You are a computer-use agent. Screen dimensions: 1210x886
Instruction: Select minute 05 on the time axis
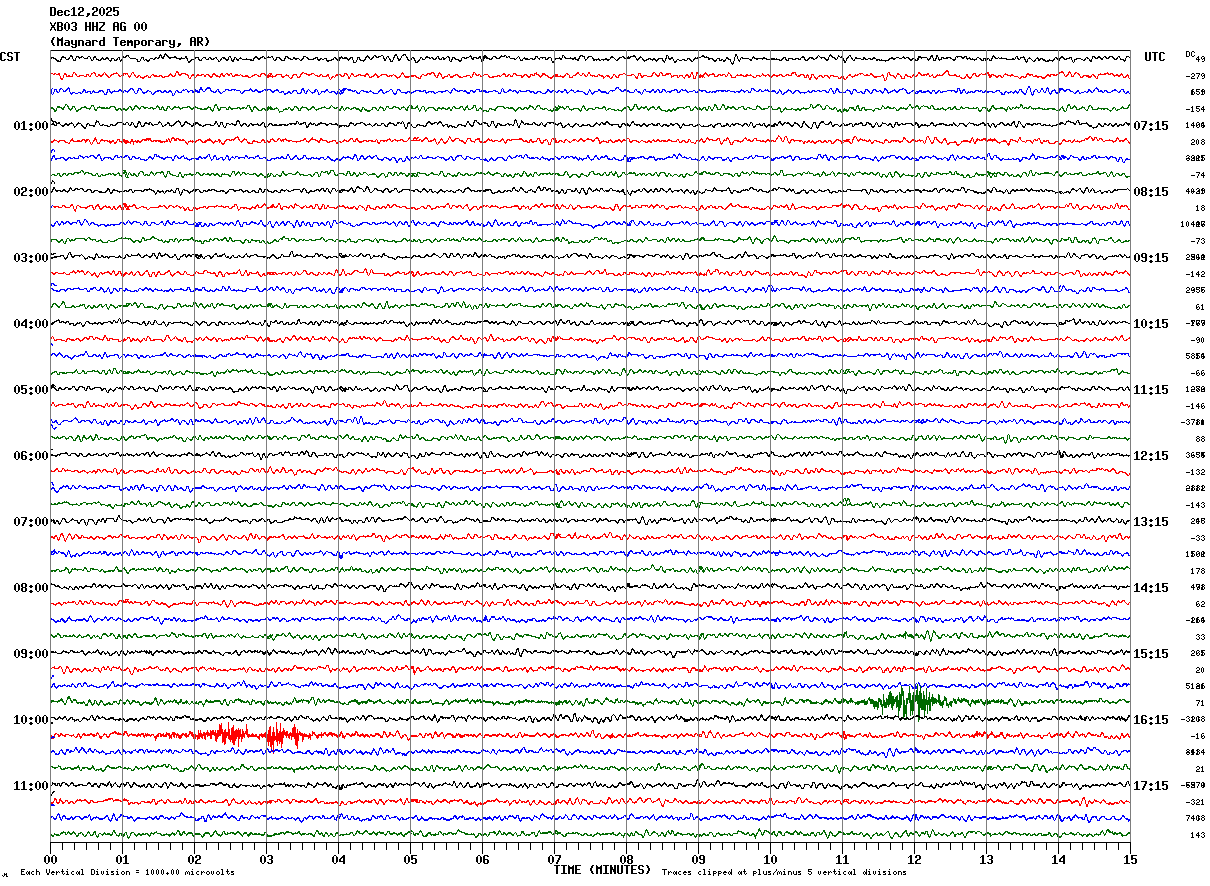pyautogui.click(x=410, y=859)
